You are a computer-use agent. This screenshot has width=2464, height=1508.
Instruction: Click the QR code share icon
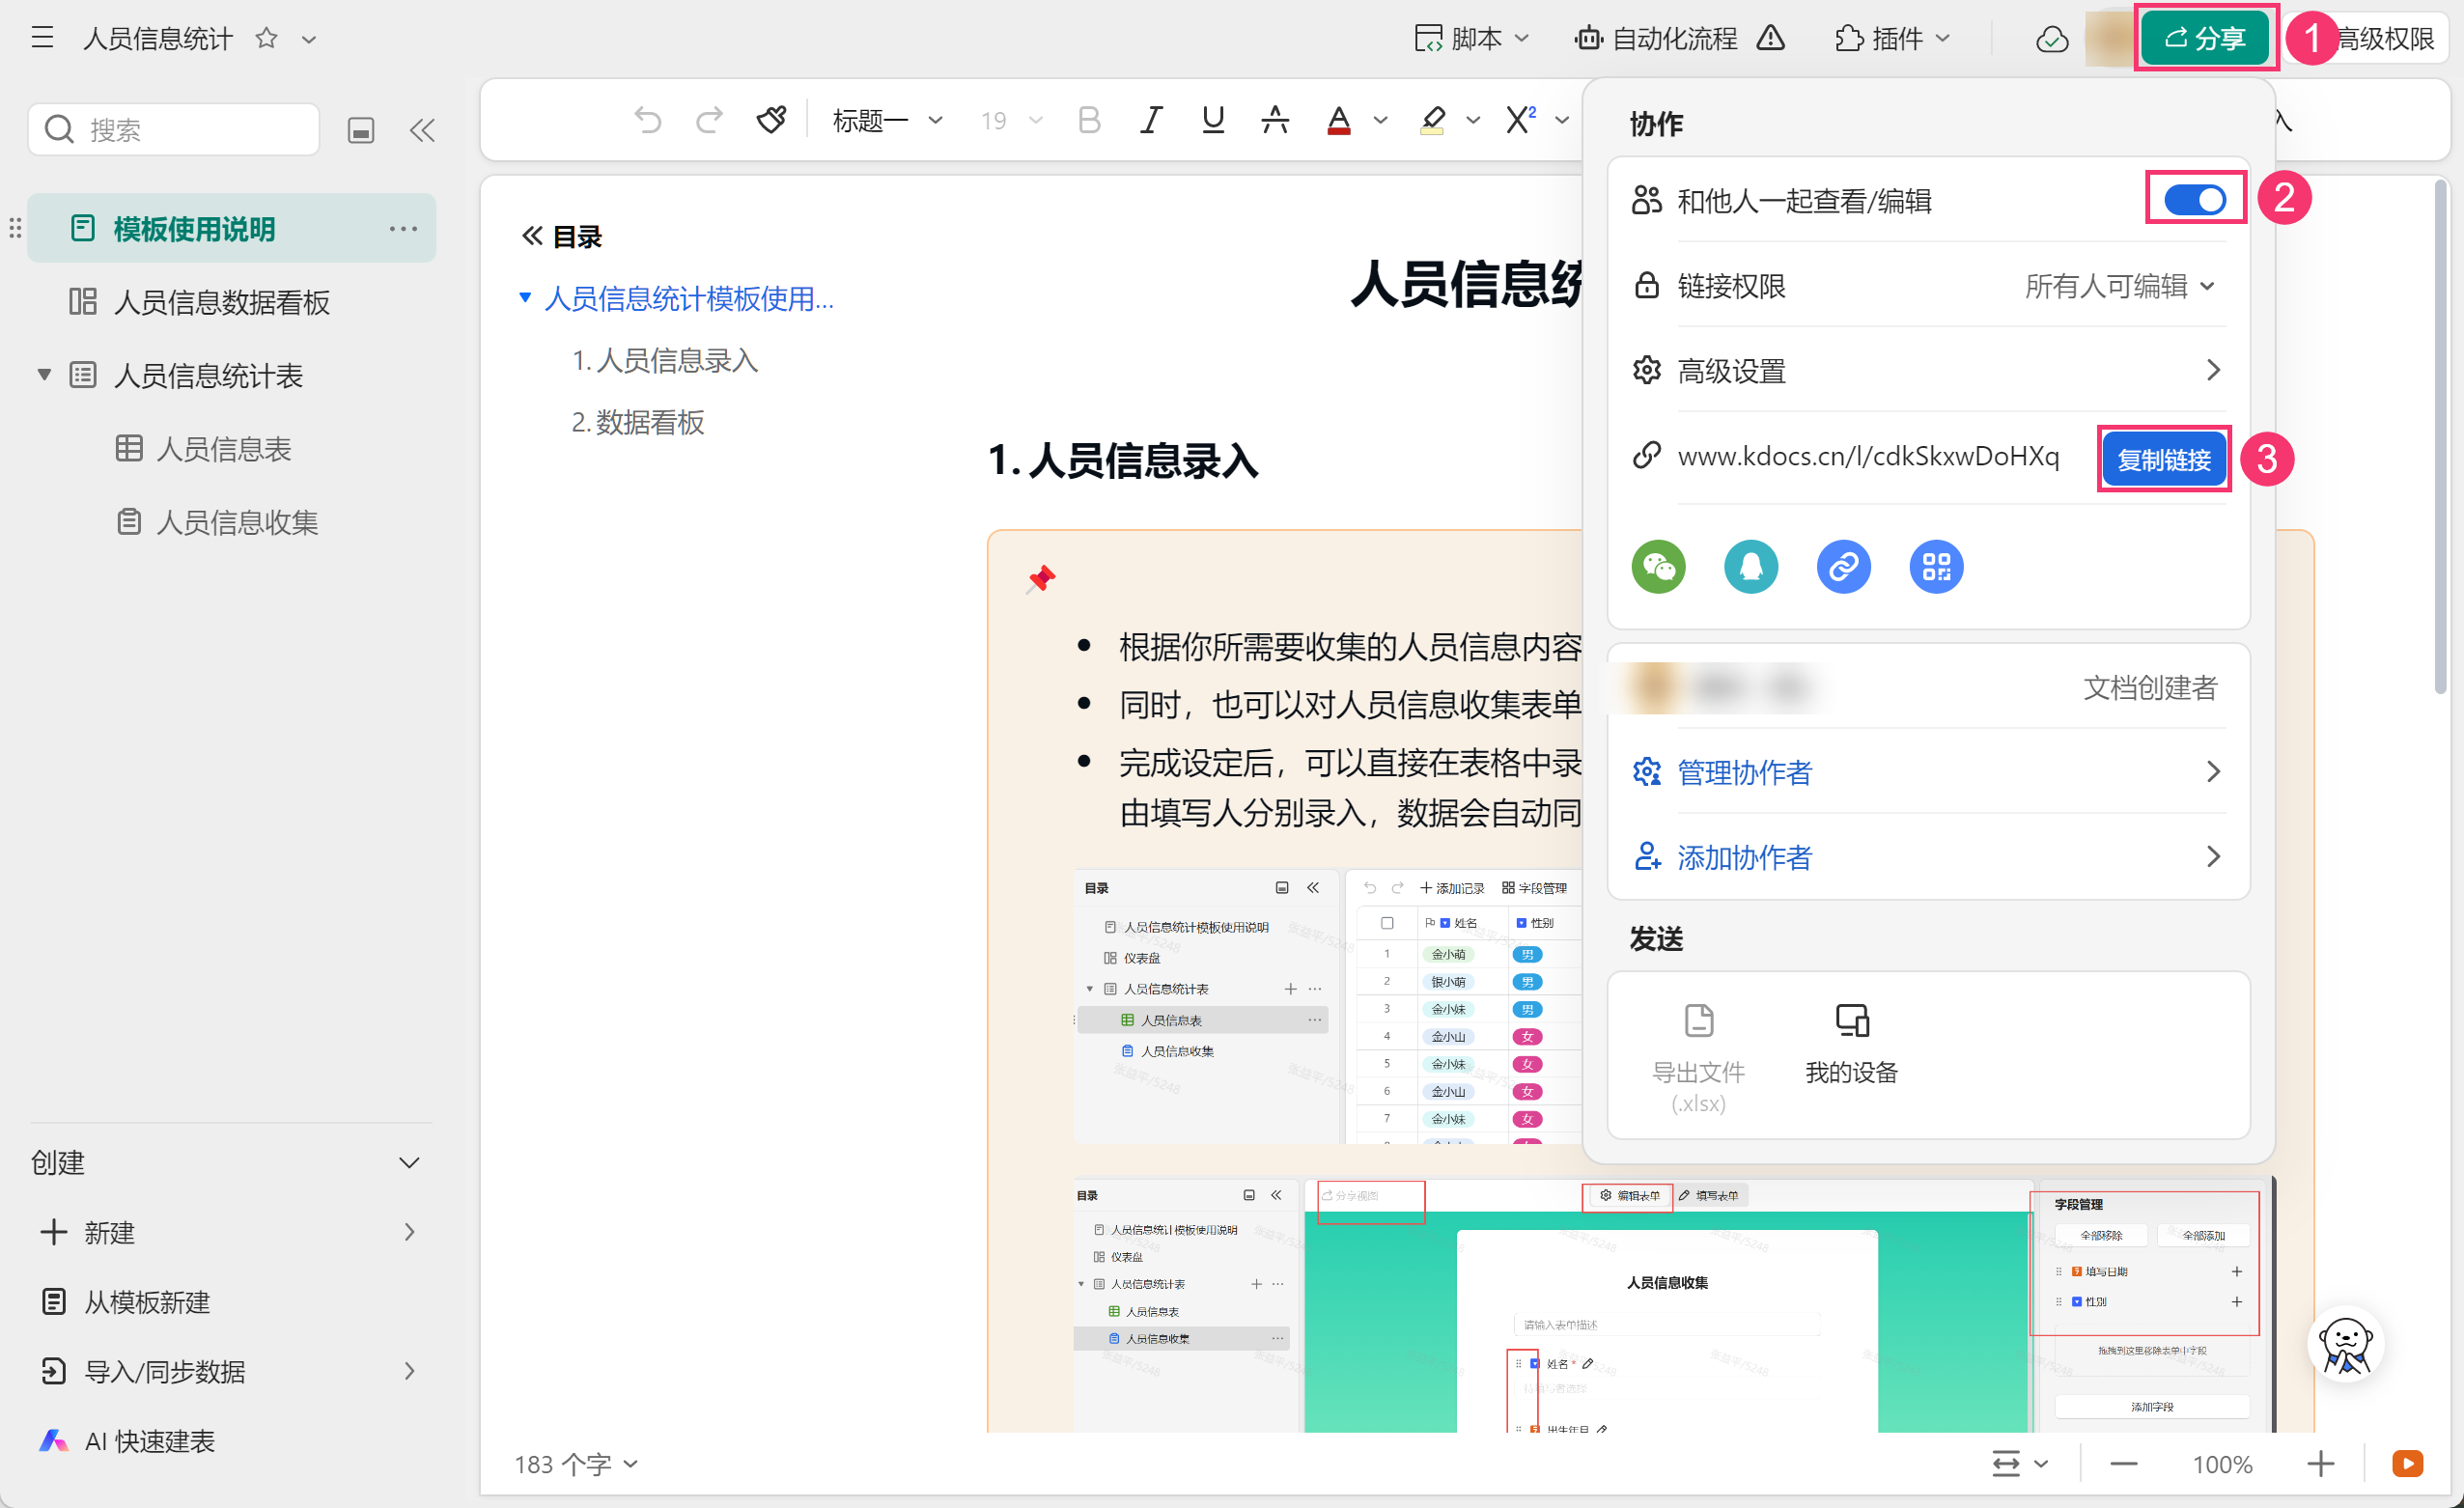(1935, 567)
